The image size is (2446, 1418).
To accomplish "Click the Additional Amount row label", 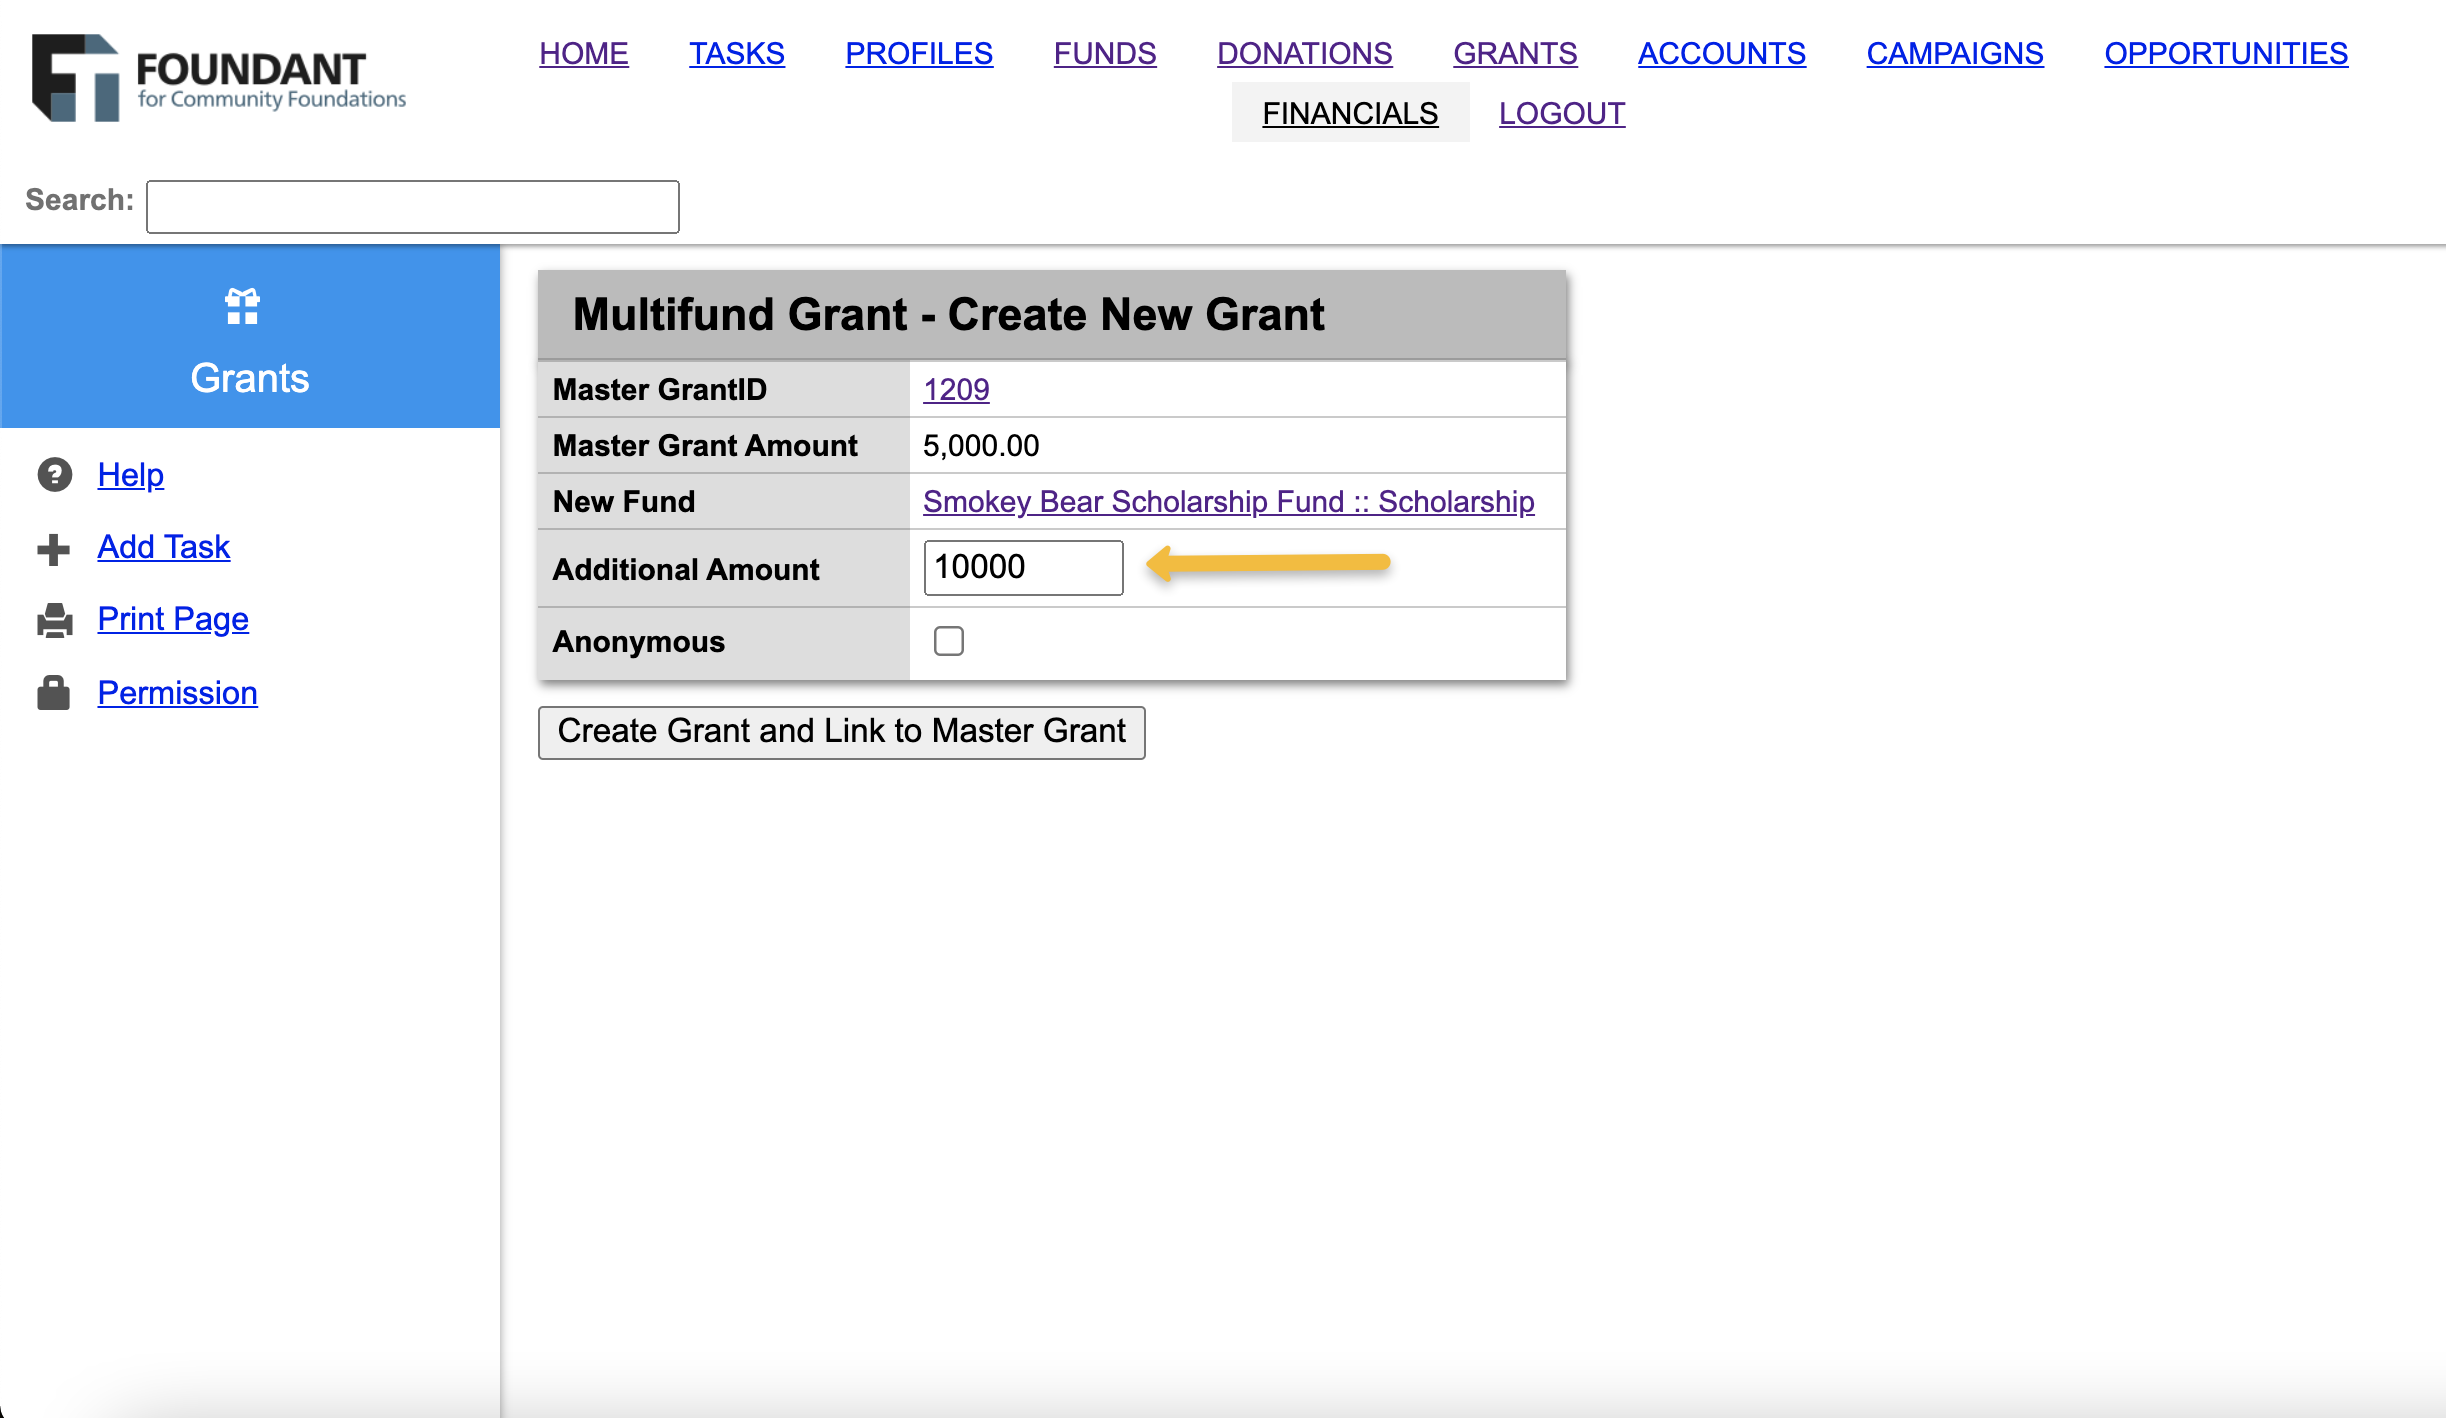I will pos(686,569).
